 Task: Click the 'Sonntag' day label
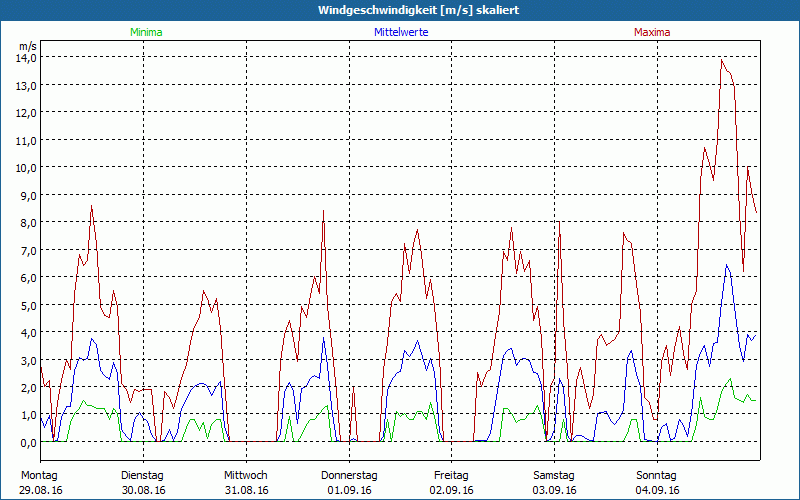pyautogui.click(x=657, y=476)
